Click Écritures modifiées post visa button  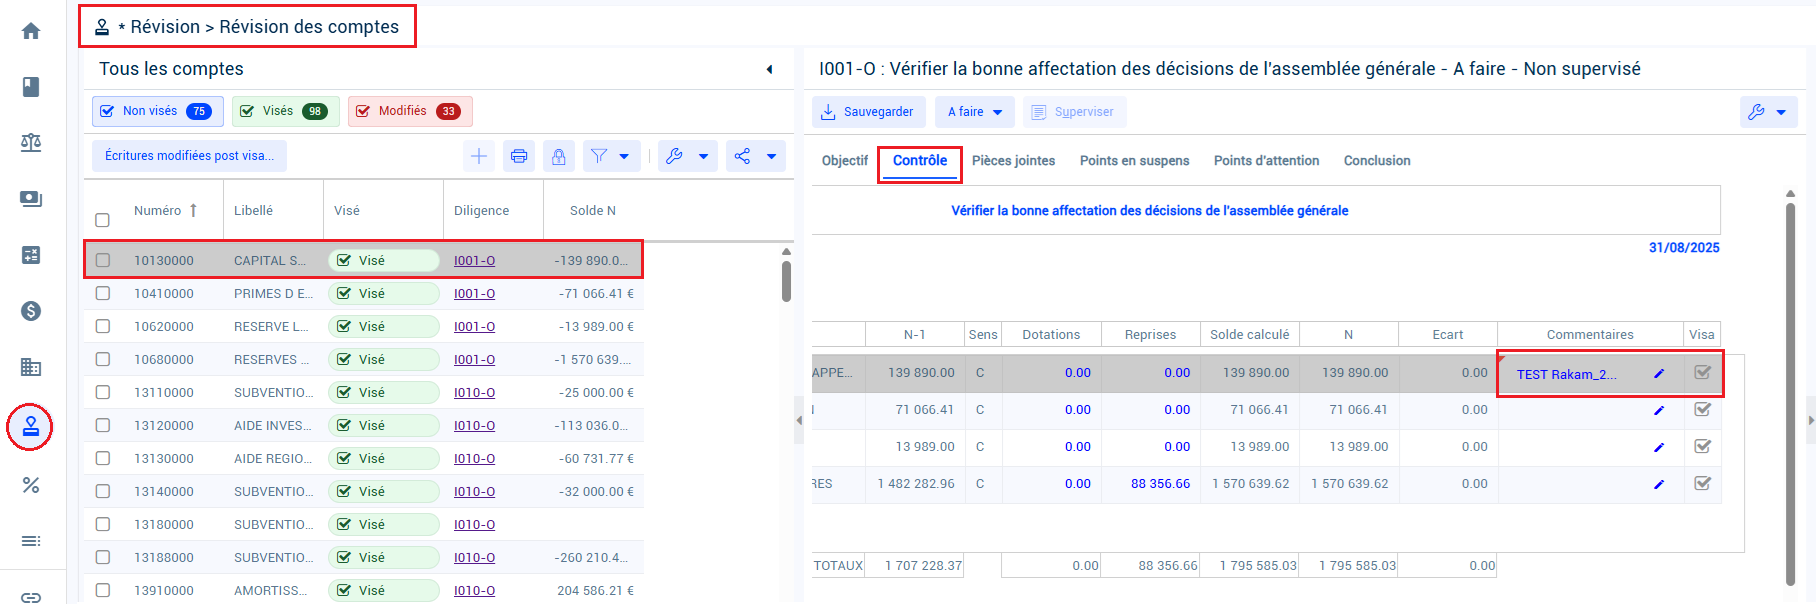pyautogui.click(x=189, y=156)
